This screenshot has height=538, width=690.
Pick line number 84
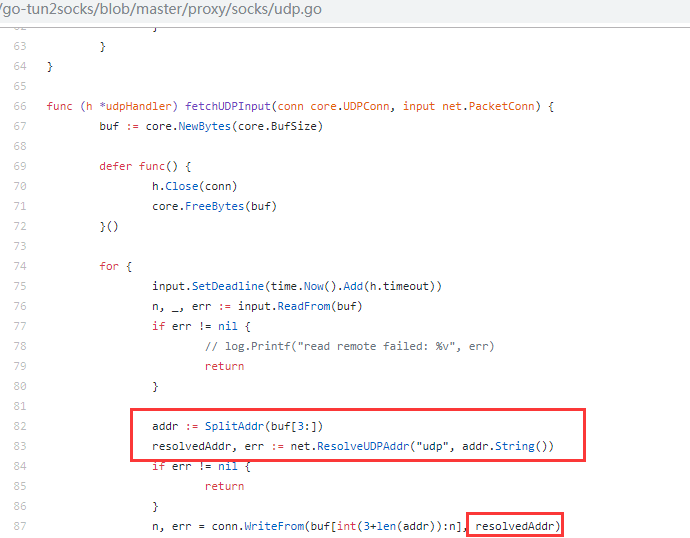pos(20,466)
